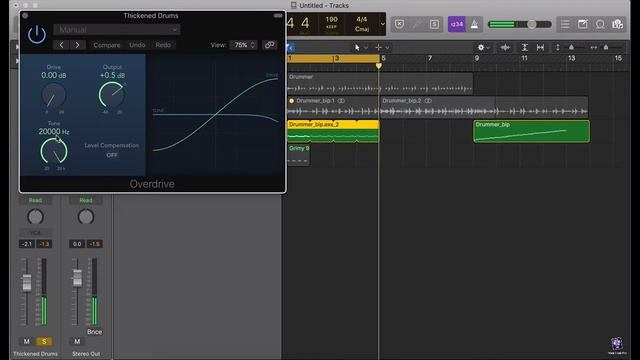The width and height of the screenshot is (640, 360).
Task: Open the tracks area gear settings menu
Action: (x=483, y=48)
